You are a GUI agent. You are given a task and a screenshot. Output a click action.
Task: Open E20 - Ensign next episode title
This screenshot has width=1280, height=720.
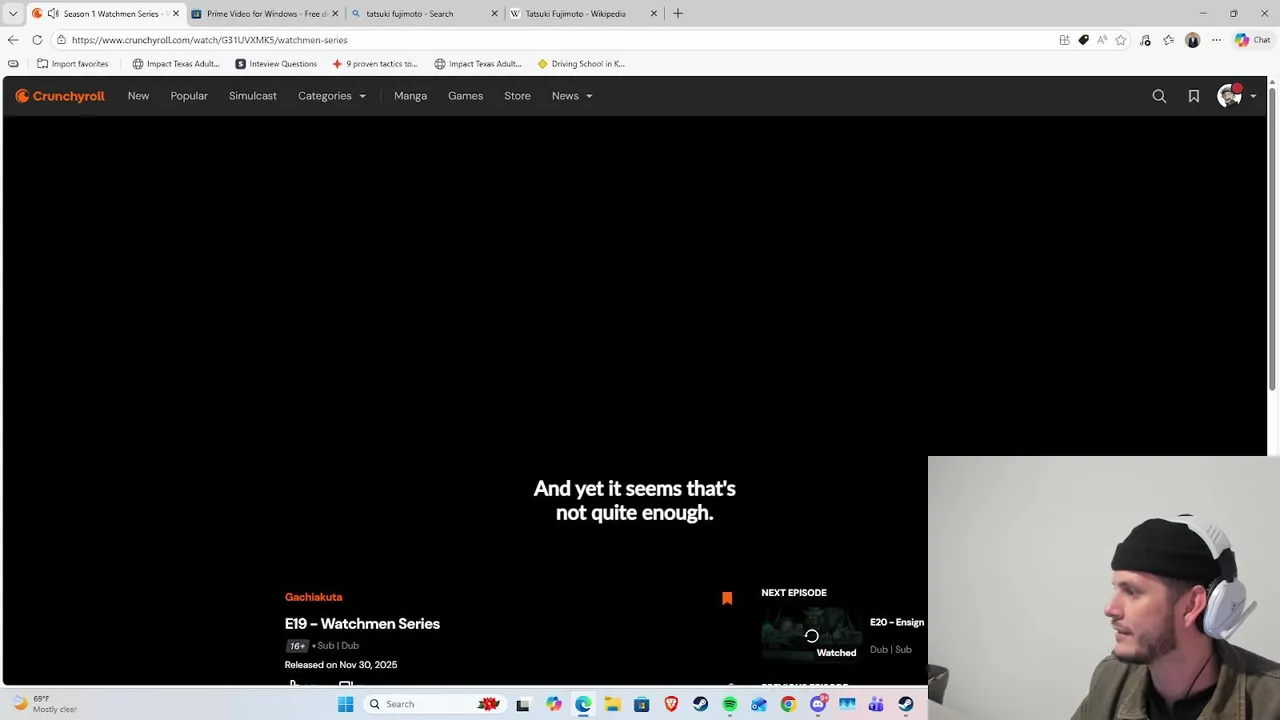pyautogui.click(x=897, y=622)
